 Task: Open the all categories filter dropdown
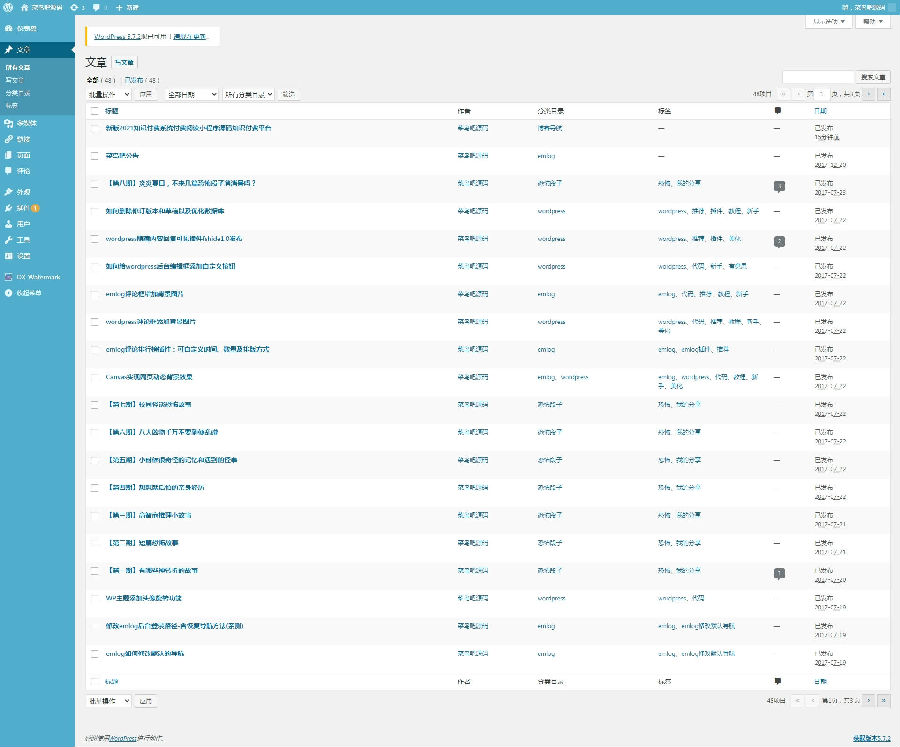[x=248, y=94]
